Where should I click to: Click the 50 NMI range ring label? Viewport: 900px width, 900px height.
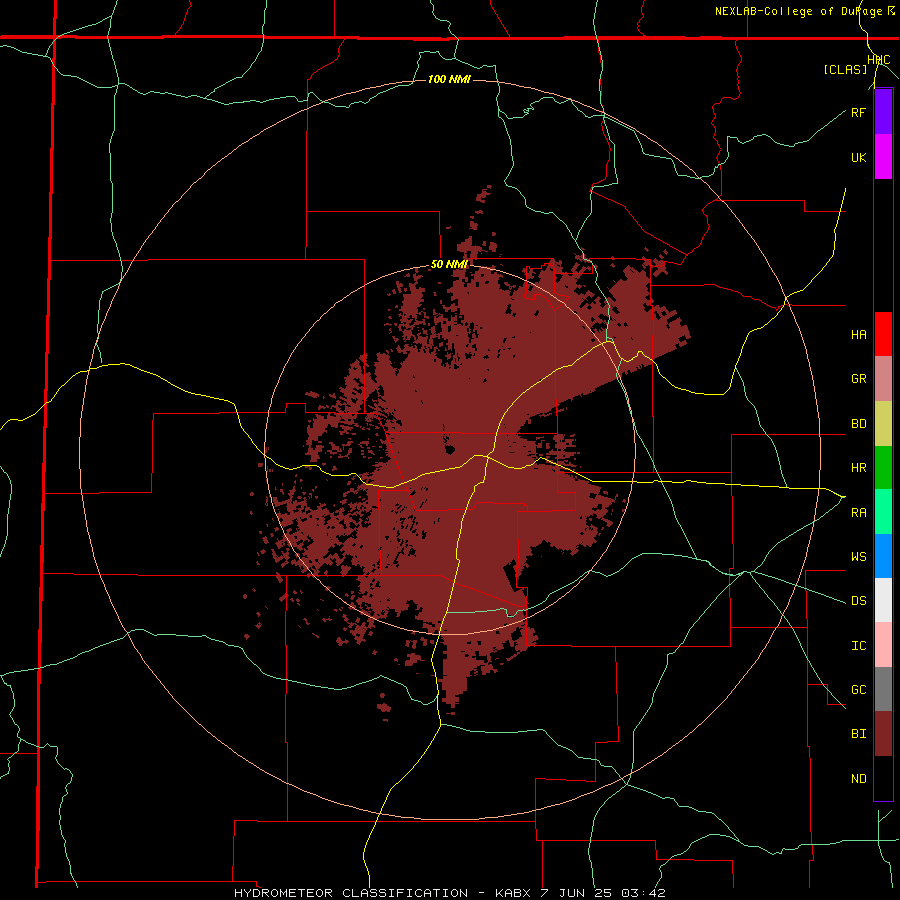pos(449,265)
